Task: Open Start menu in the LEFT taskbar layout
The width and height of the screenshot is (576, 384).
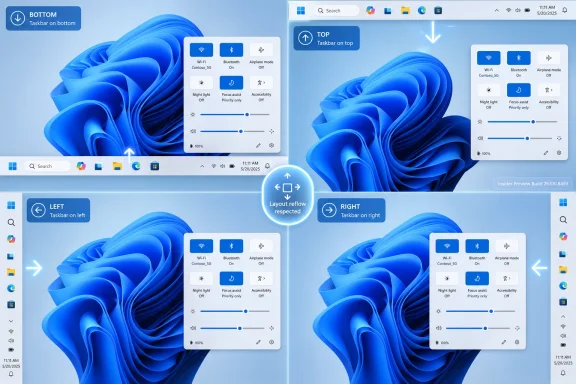Action: [x=11, y=205]
